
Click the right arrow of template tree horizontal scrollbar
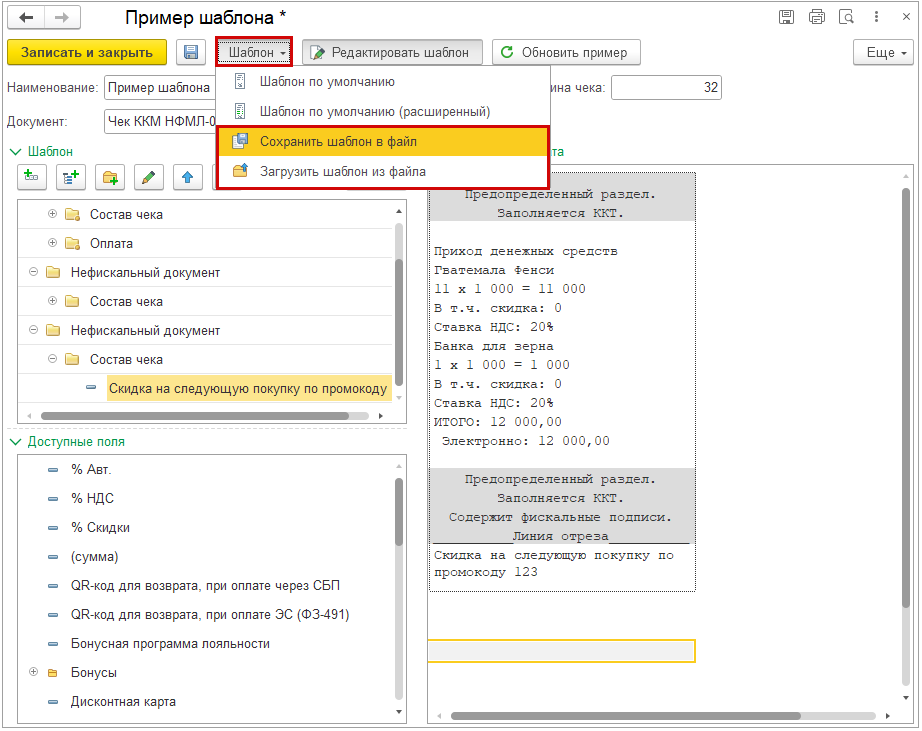pyautogui.click(x=380, y=416)
